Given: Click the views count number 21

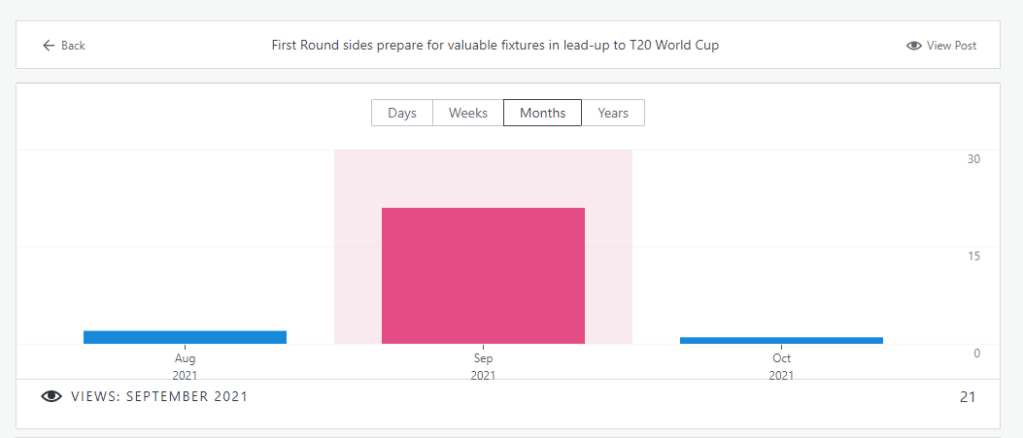Looking at the screenshot, I should (x=967, y=397).
